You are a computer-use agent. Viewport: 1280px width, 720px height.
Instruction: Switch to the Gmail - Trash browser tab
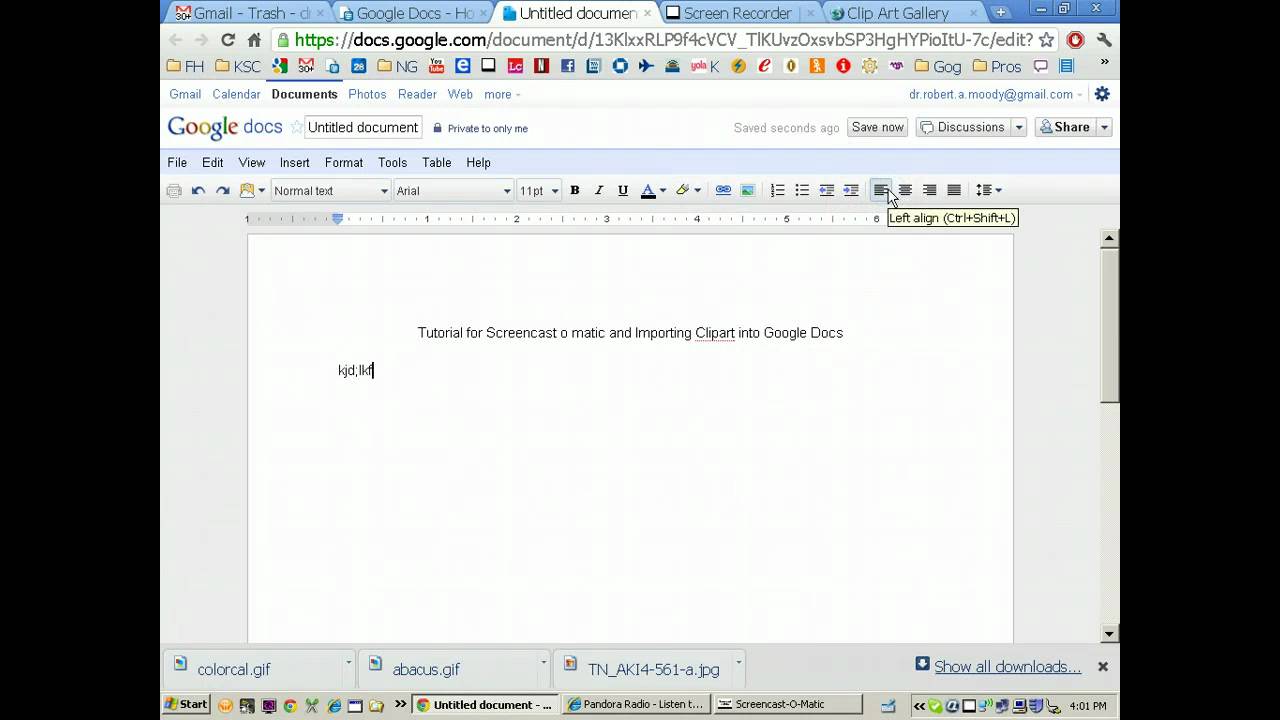[x=246, y=13]
